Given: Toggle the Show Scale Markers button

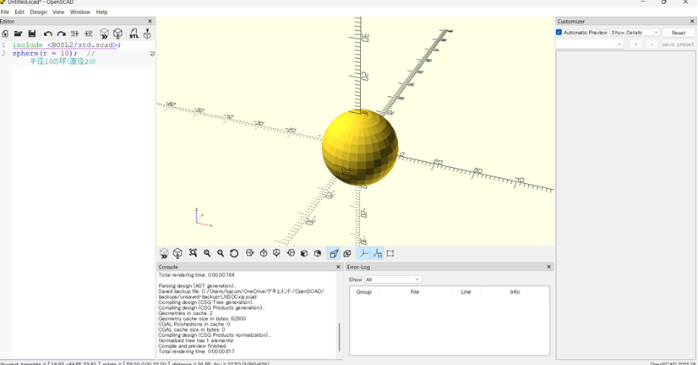Looking at the screenshot, I should pos(377,253).
